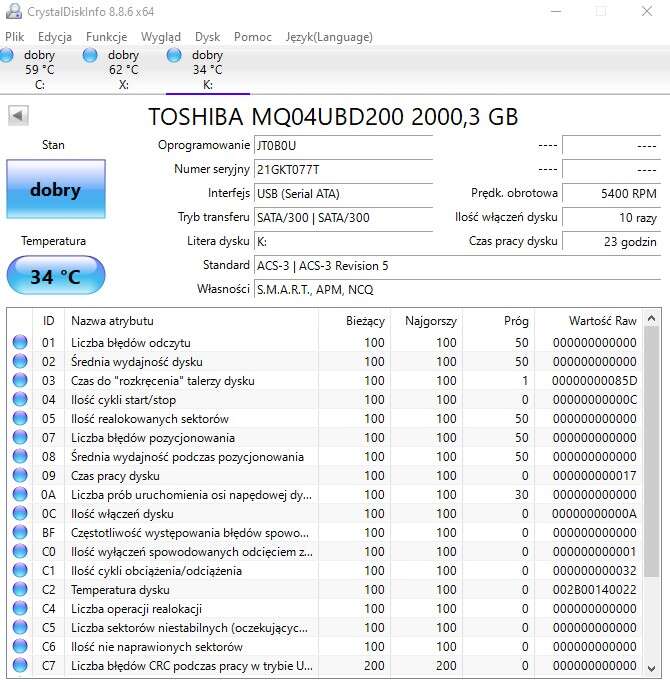Viewport: 670px width, 686px height.
Task: Click the blue 'dobry' health status button
Action: tap(55, 189)
